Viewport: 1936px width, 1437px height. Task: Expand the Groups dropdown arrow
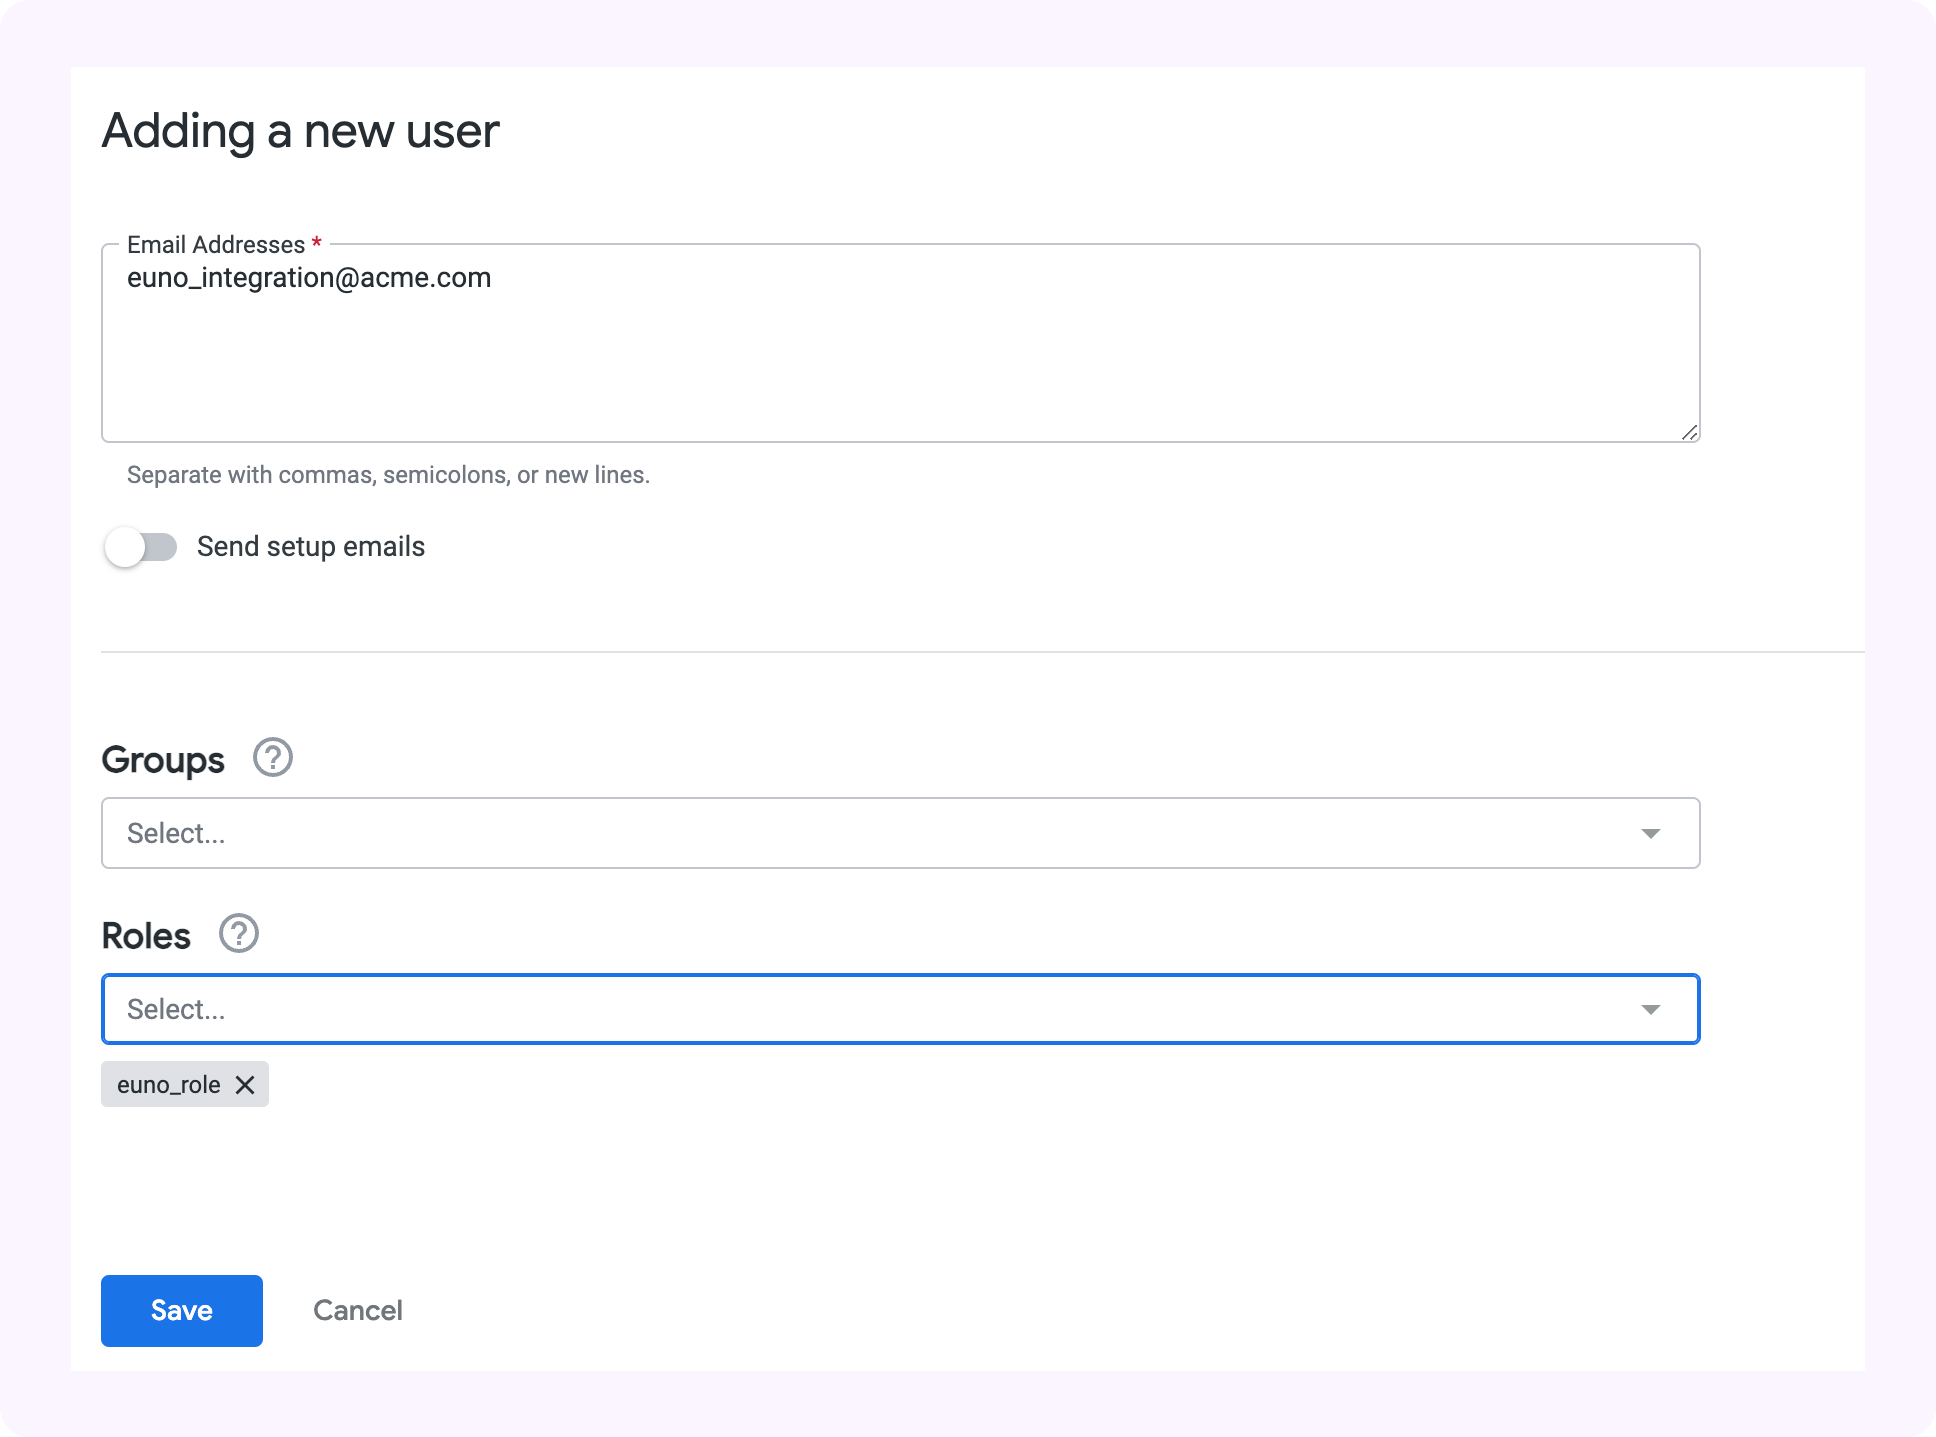tap(1650, 833)
